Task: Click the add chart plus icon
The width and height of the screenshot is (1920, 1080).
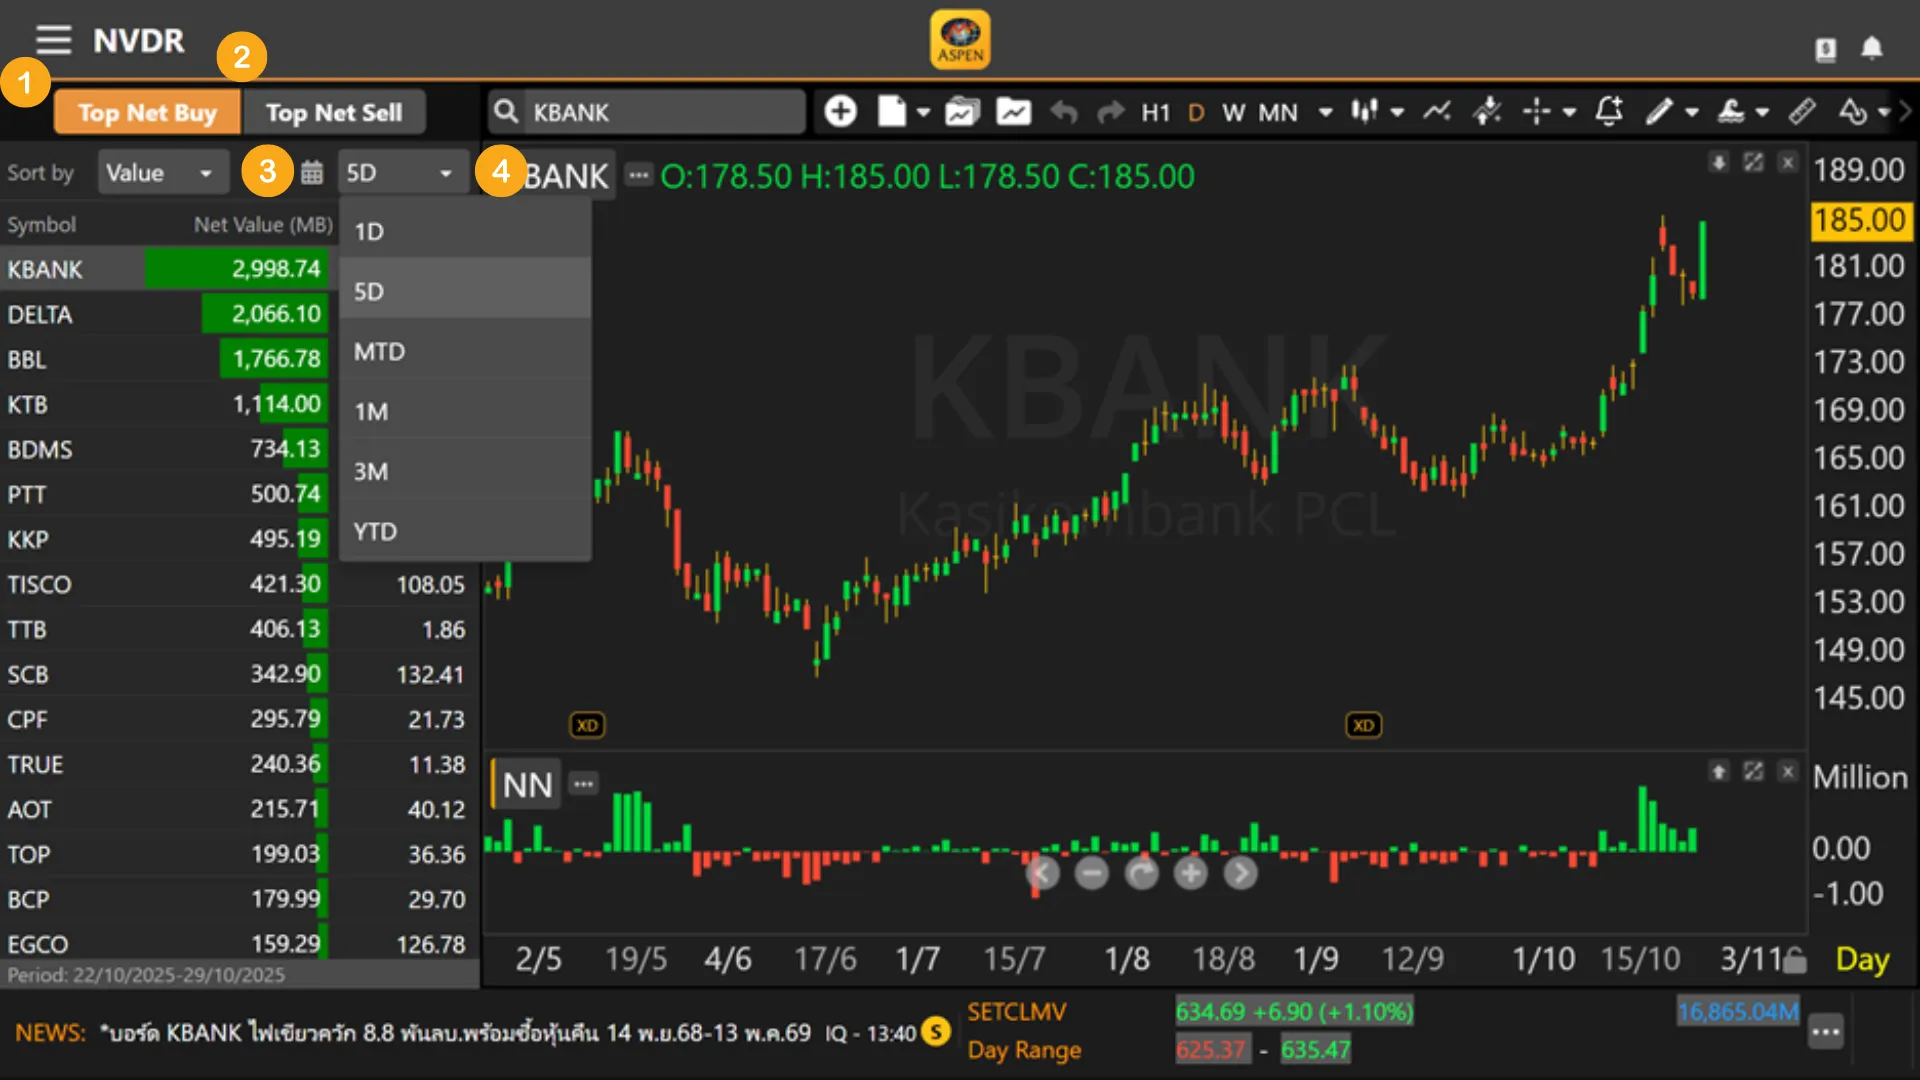Action: (840, 111)
